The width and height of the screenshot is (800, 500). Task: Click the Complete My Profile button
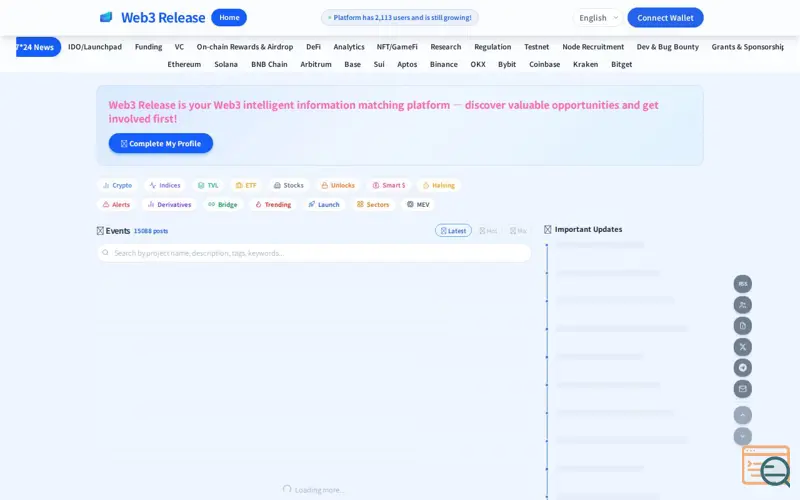pos(161,143)
